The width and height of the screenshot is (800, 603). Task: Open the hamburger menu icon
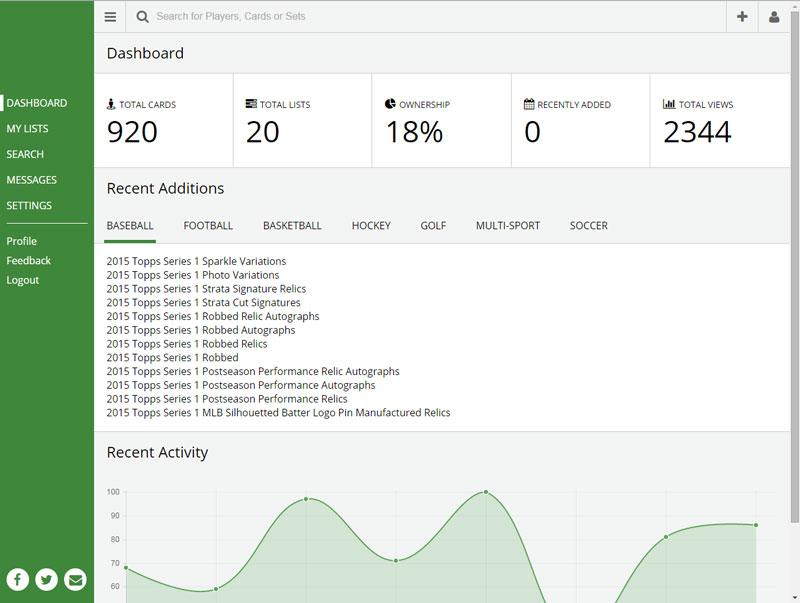coord(110,17)
